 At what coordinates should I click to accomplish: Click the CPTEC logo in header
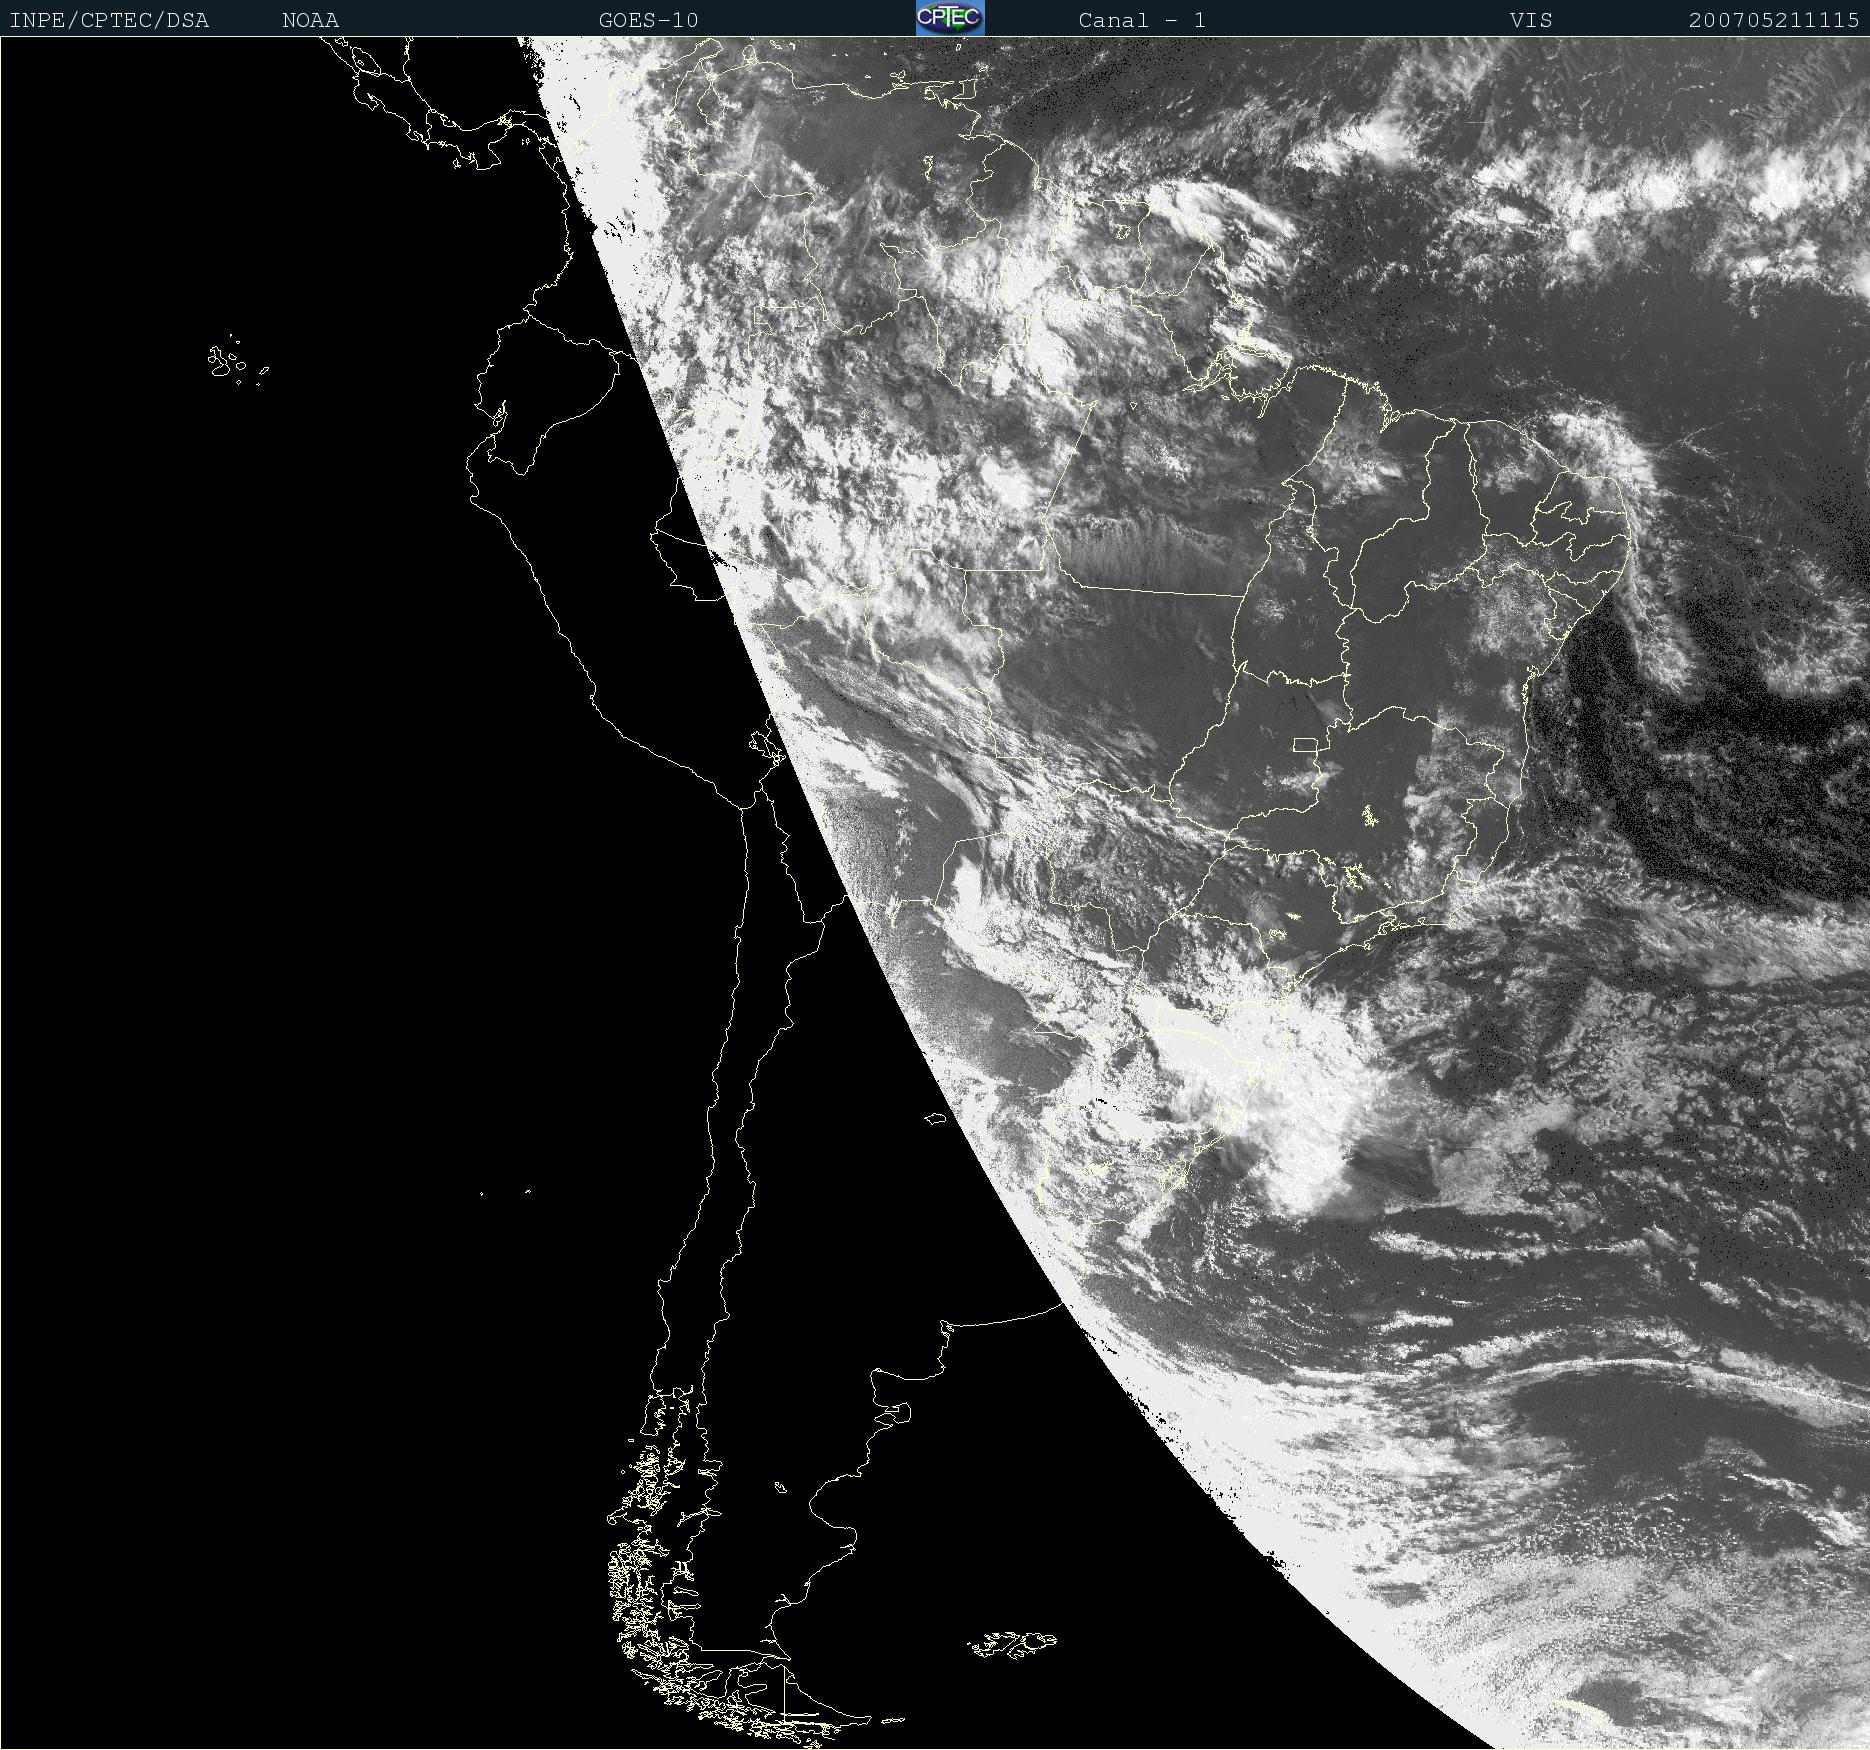[950, 18]
